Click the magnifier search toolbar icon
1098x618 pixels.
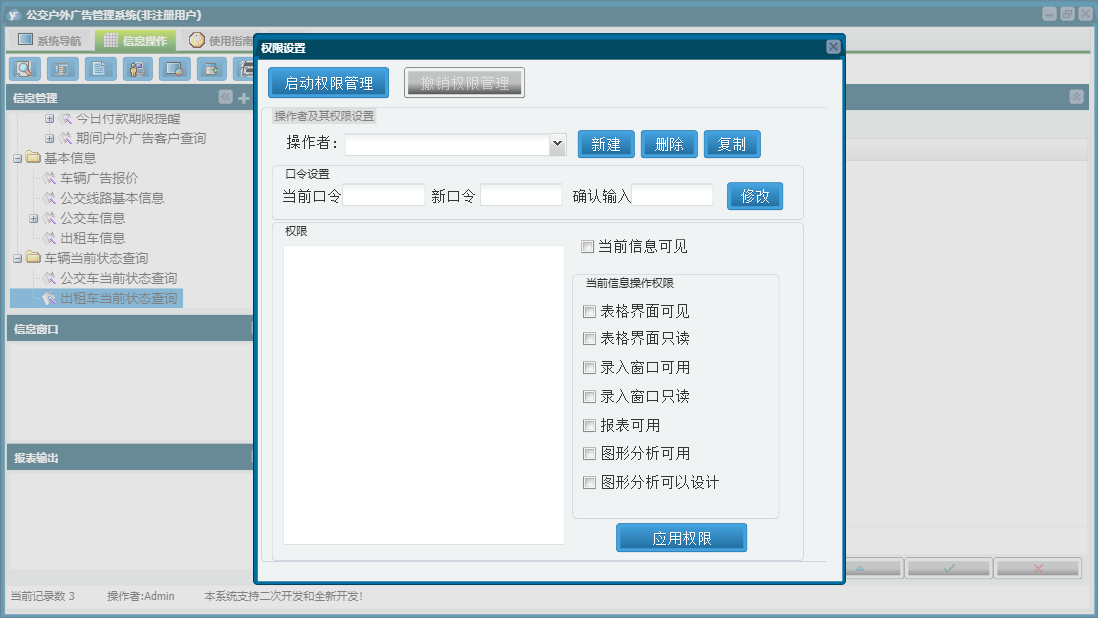pyautogui.click(x=25, y=69)
